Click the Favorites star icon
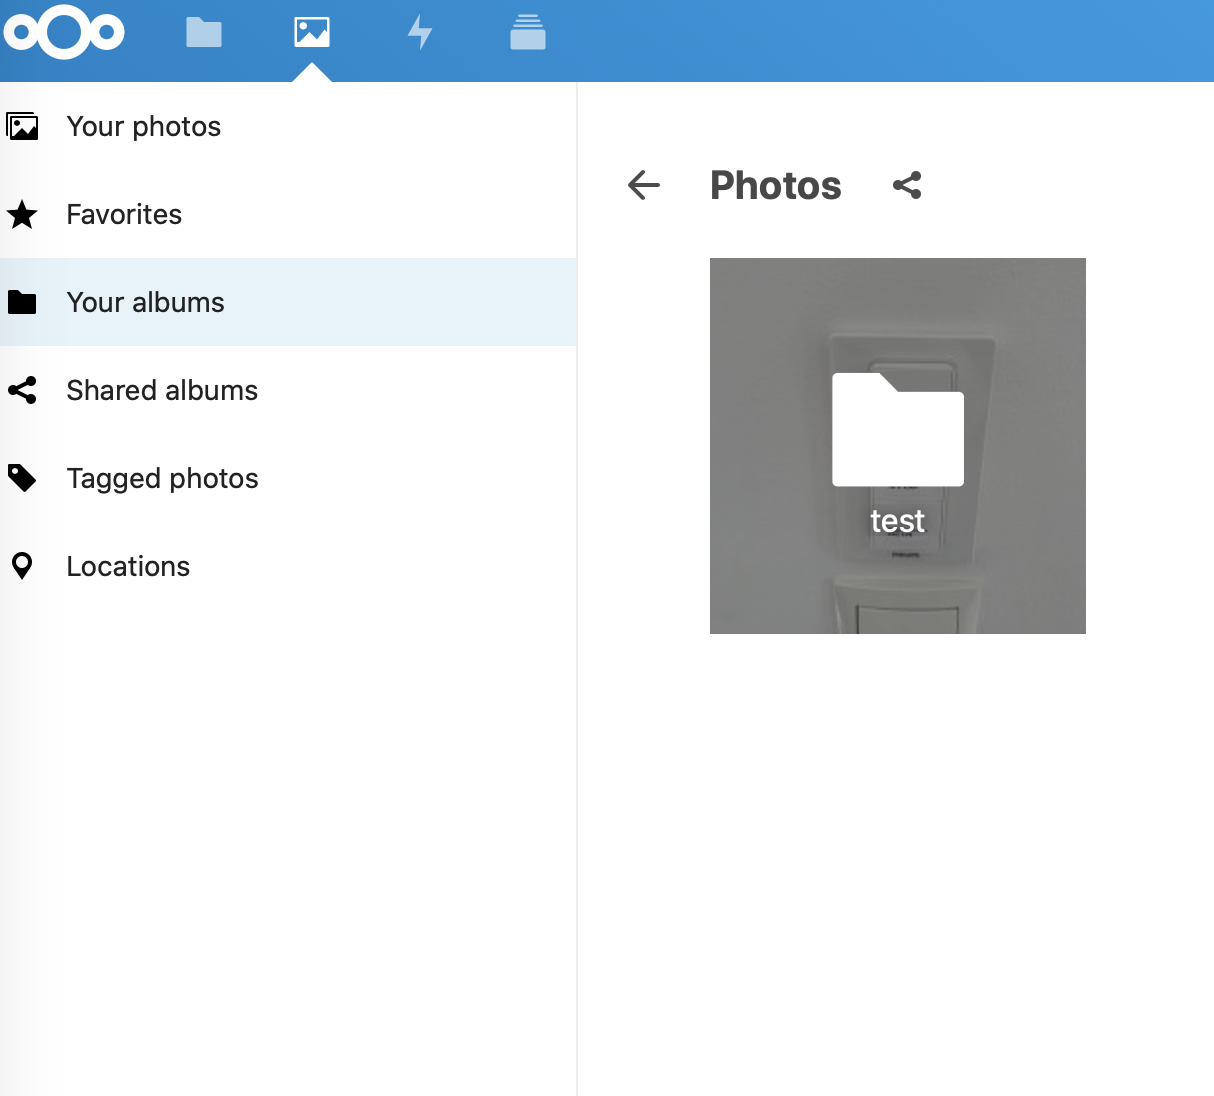Image resolution: width=1214 pixels, height=1096 pixels. 22,214
